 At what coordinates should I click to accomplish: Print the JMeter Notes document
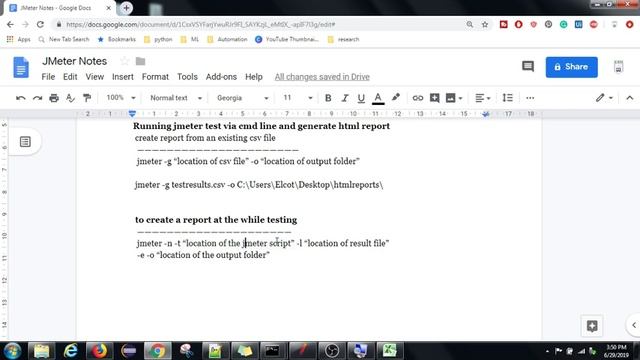54,98
